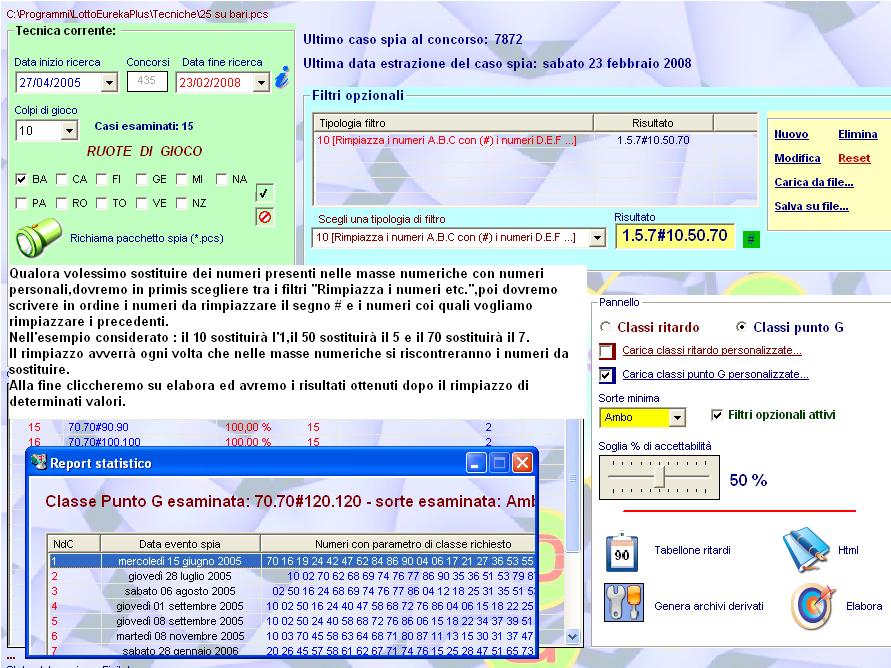Click the green hash button beside Risultato
This screenshot has height=668, width=891.
click(751, 239)
